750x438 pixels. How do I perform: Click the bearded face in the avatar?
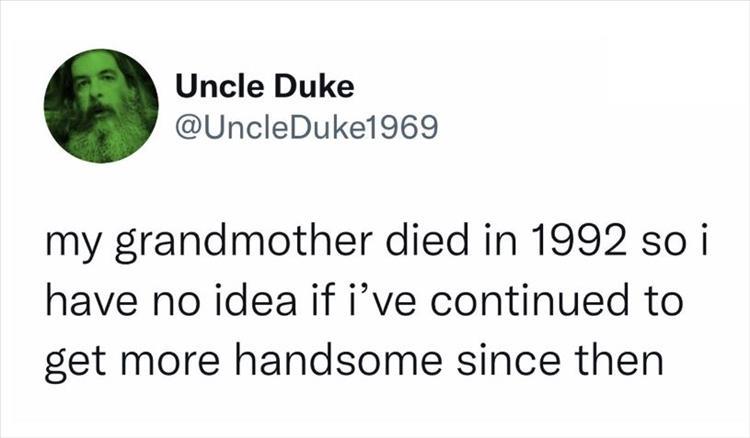coord(97,100)
